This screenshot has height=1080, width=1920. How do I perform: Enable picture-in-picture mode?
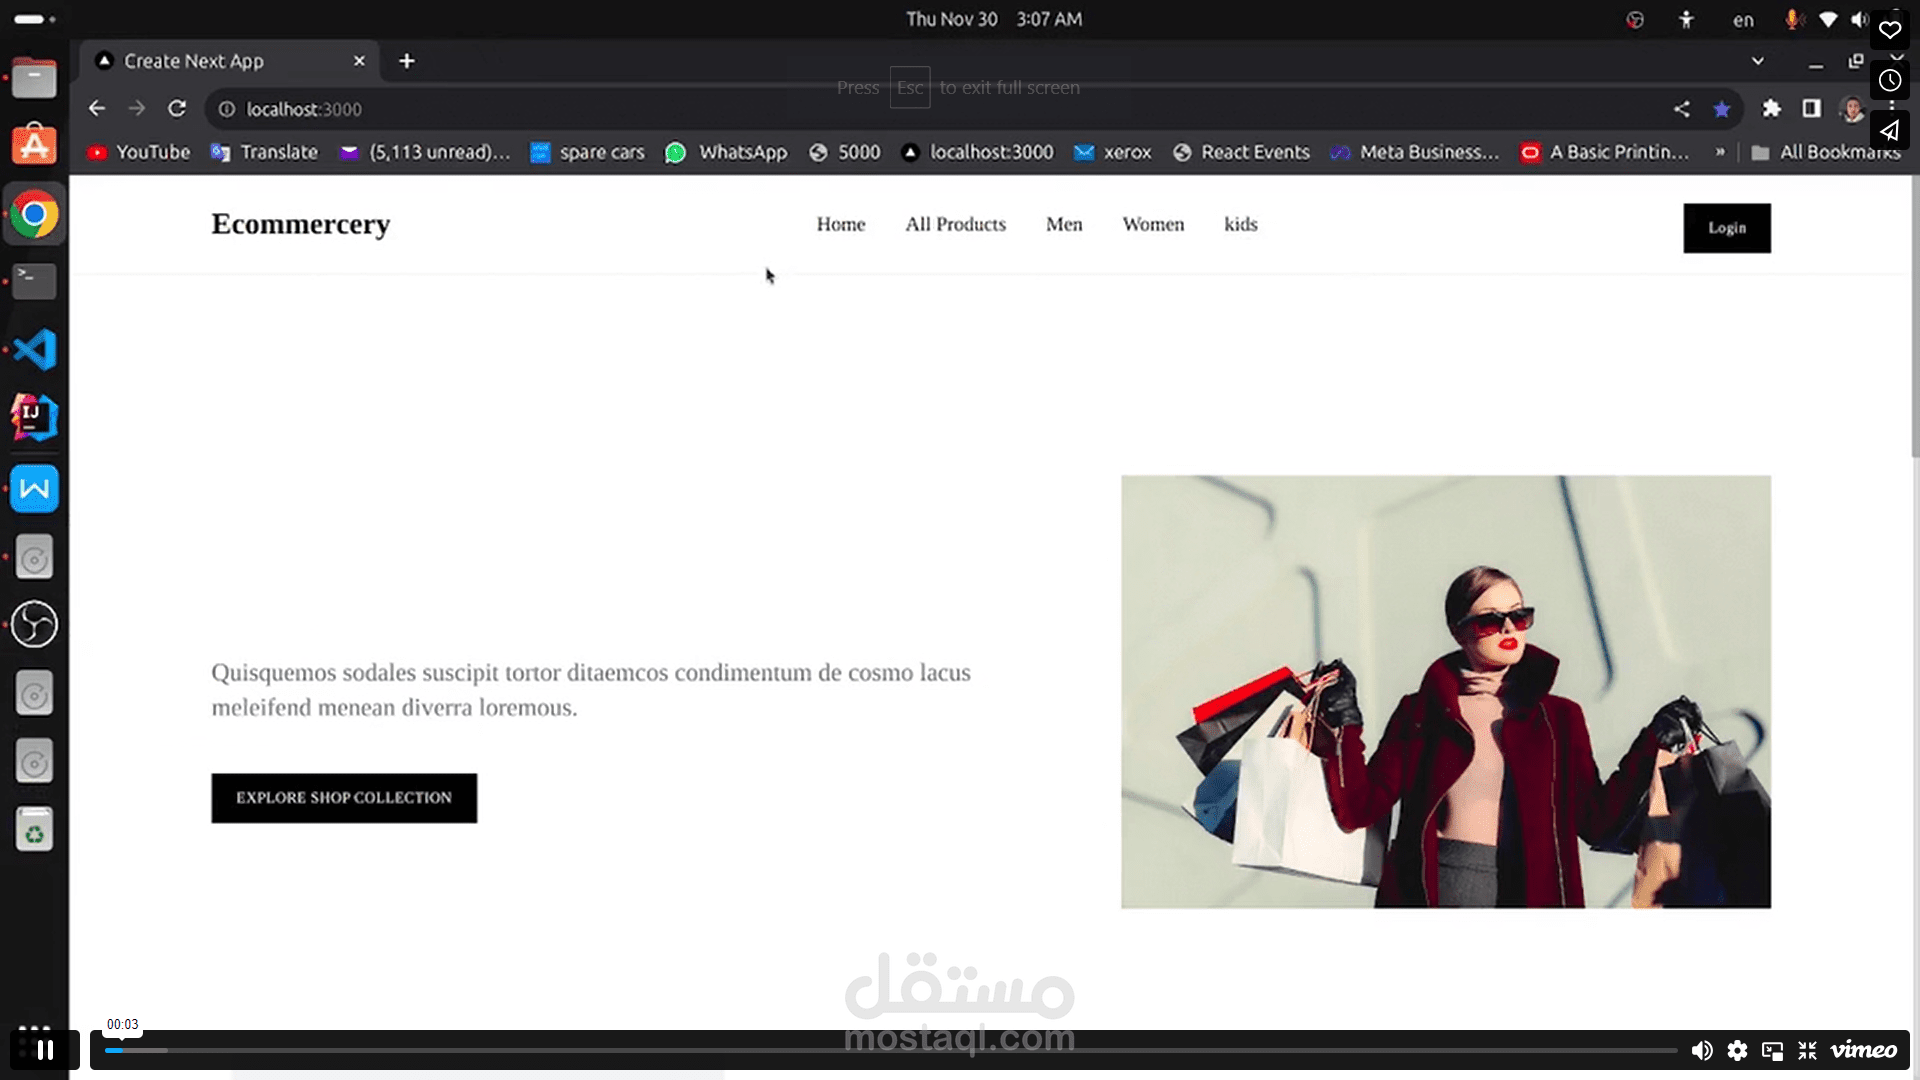(x=1773, y=1050)
